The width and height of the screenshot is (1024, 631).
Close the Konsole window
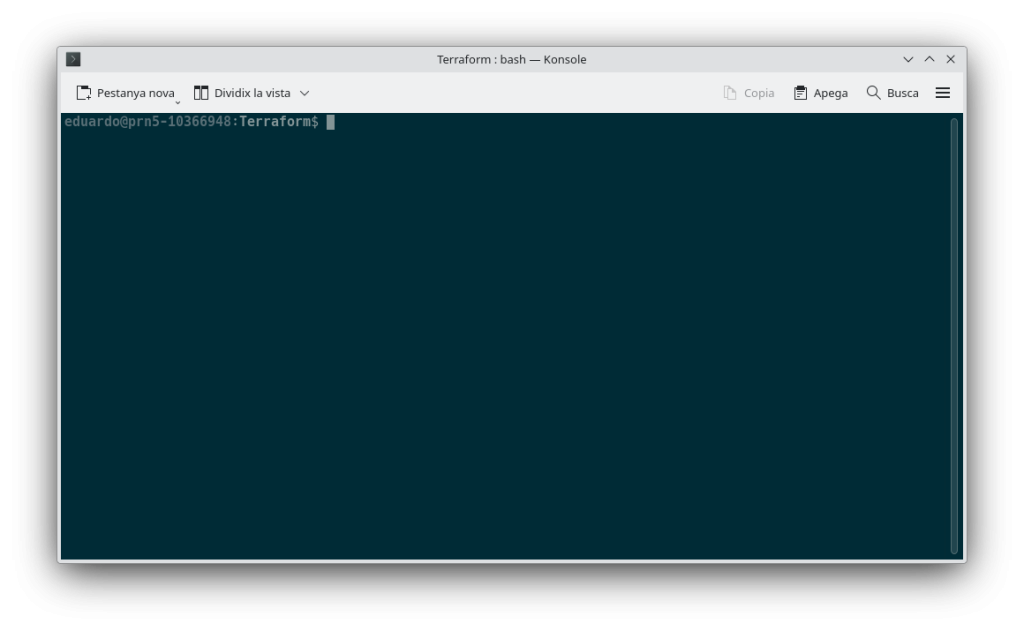point(950,59)
